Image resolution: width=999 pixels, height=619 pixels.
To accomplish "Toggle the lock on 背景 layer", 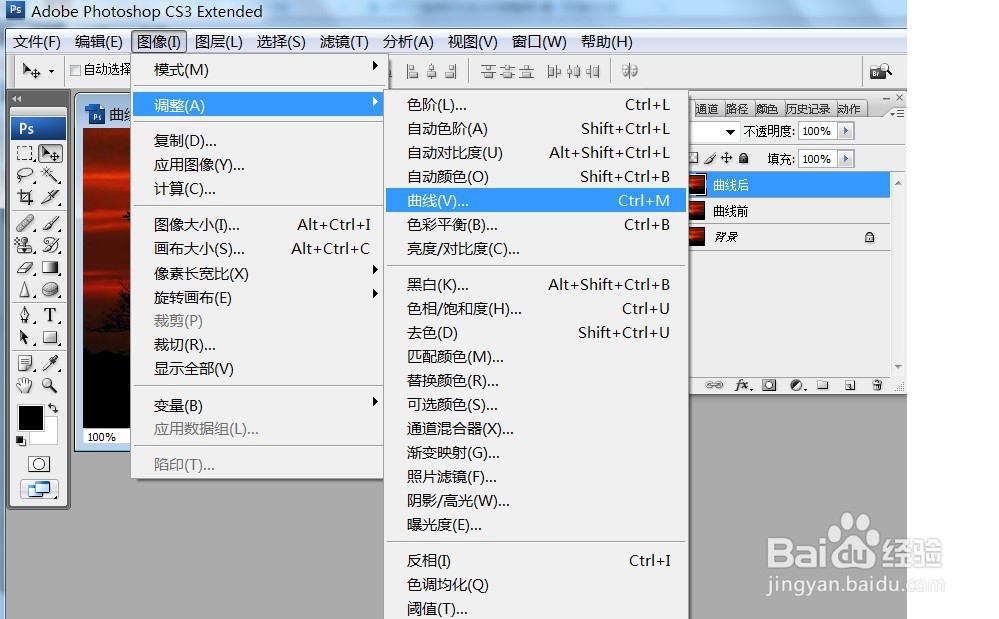I will [870, 237].
